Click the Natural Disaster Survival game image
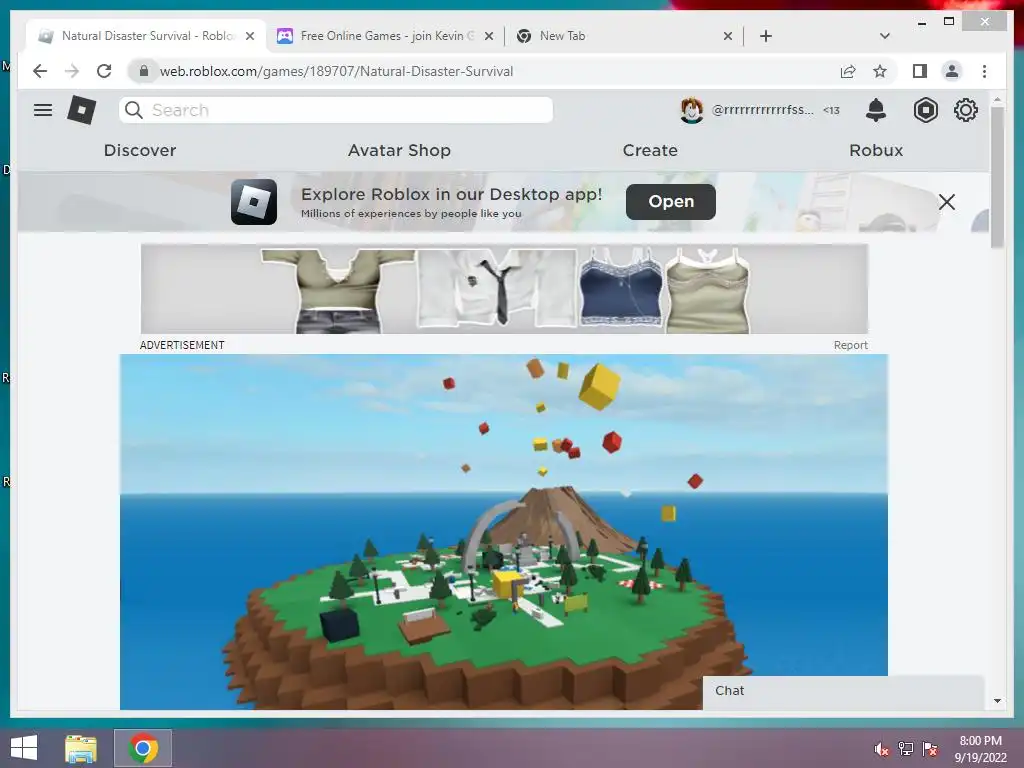1024x768 pixels. click(504, 532)
